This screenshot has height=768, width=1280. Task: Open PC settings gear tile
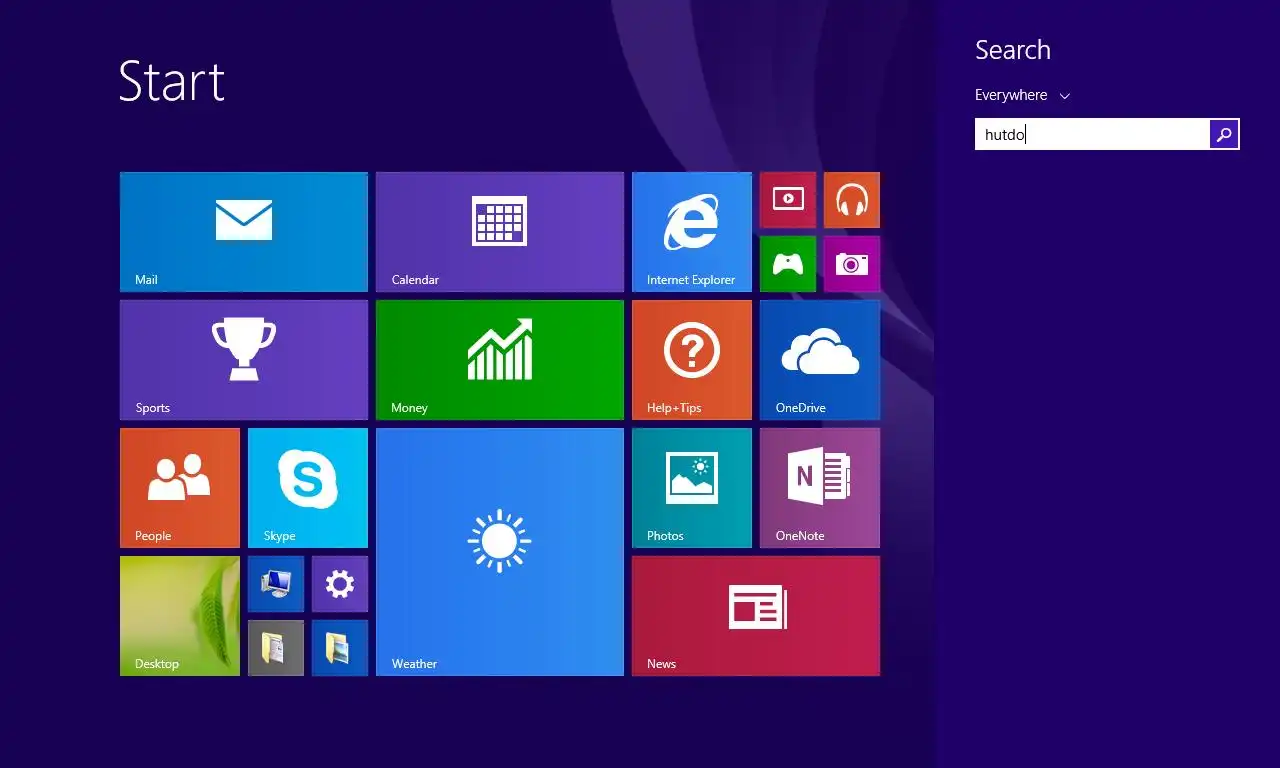coord(340,584)
